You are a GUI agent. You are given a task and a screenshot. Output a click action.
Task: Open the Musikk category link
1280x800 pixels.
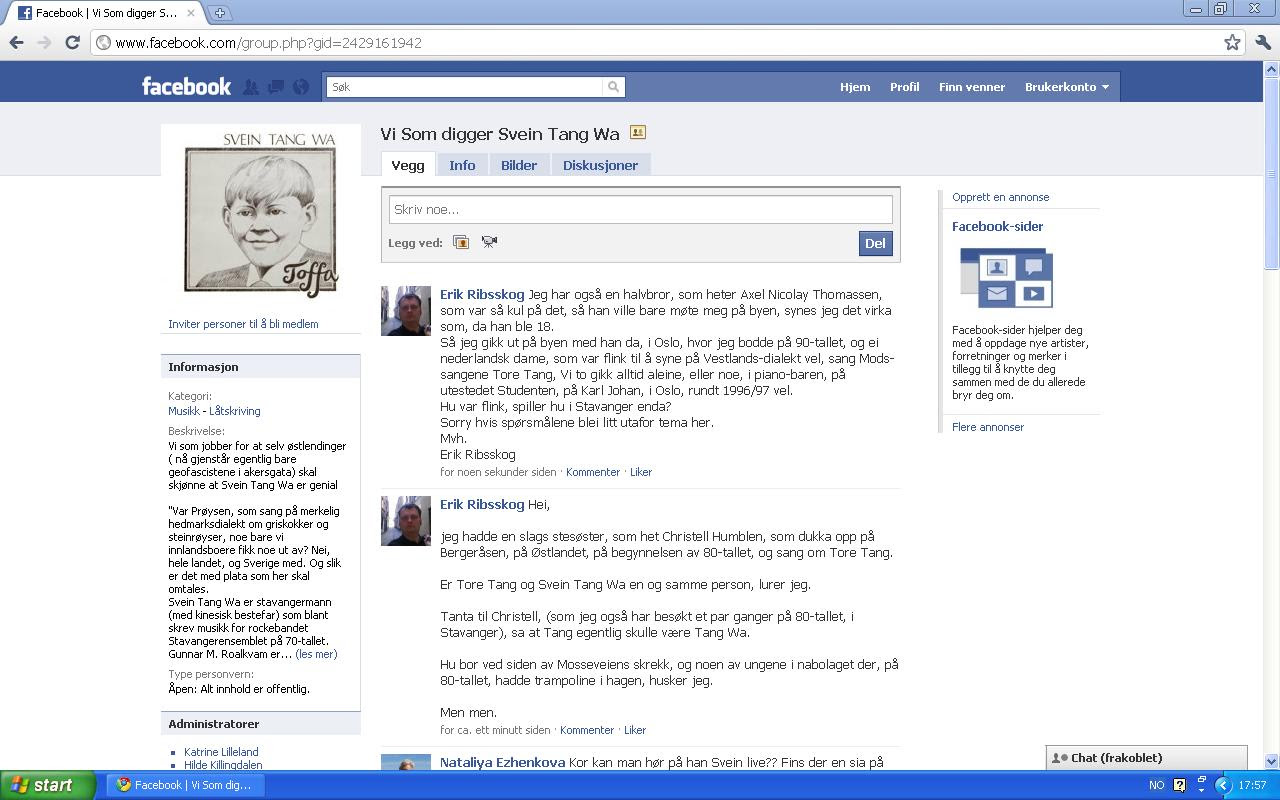184,411
